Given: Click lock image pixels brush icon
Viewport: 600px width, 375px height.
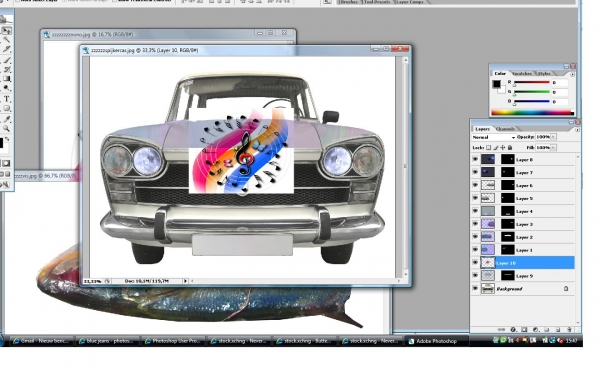Looking at the screenshot, I should 496,148.
